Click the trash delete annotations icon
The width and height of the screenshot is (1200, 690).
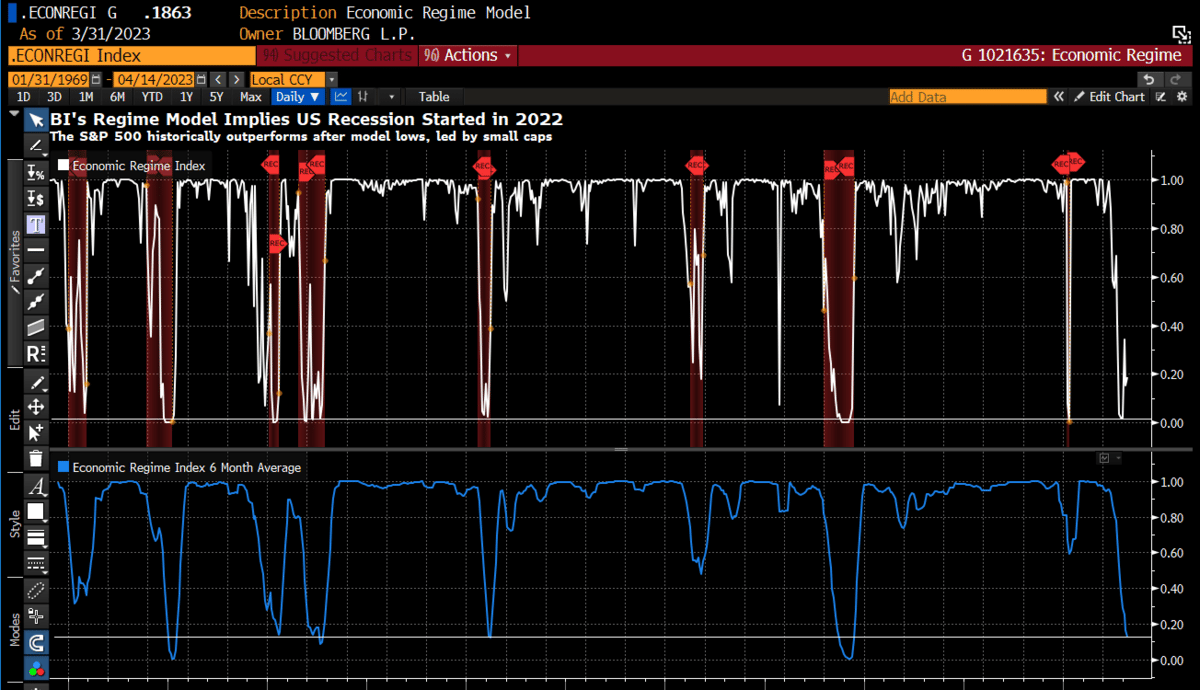click(36, 459)
